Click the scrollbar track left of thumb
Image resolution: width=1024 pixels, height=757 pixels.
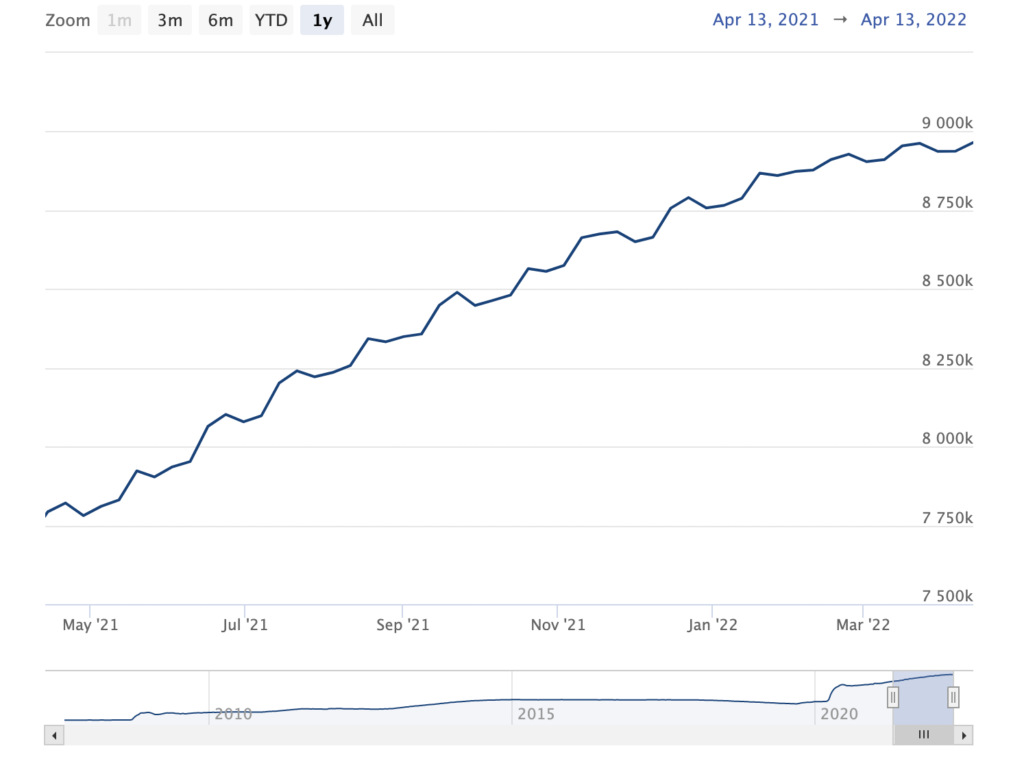pyautogui.click(x=470, y=735)
